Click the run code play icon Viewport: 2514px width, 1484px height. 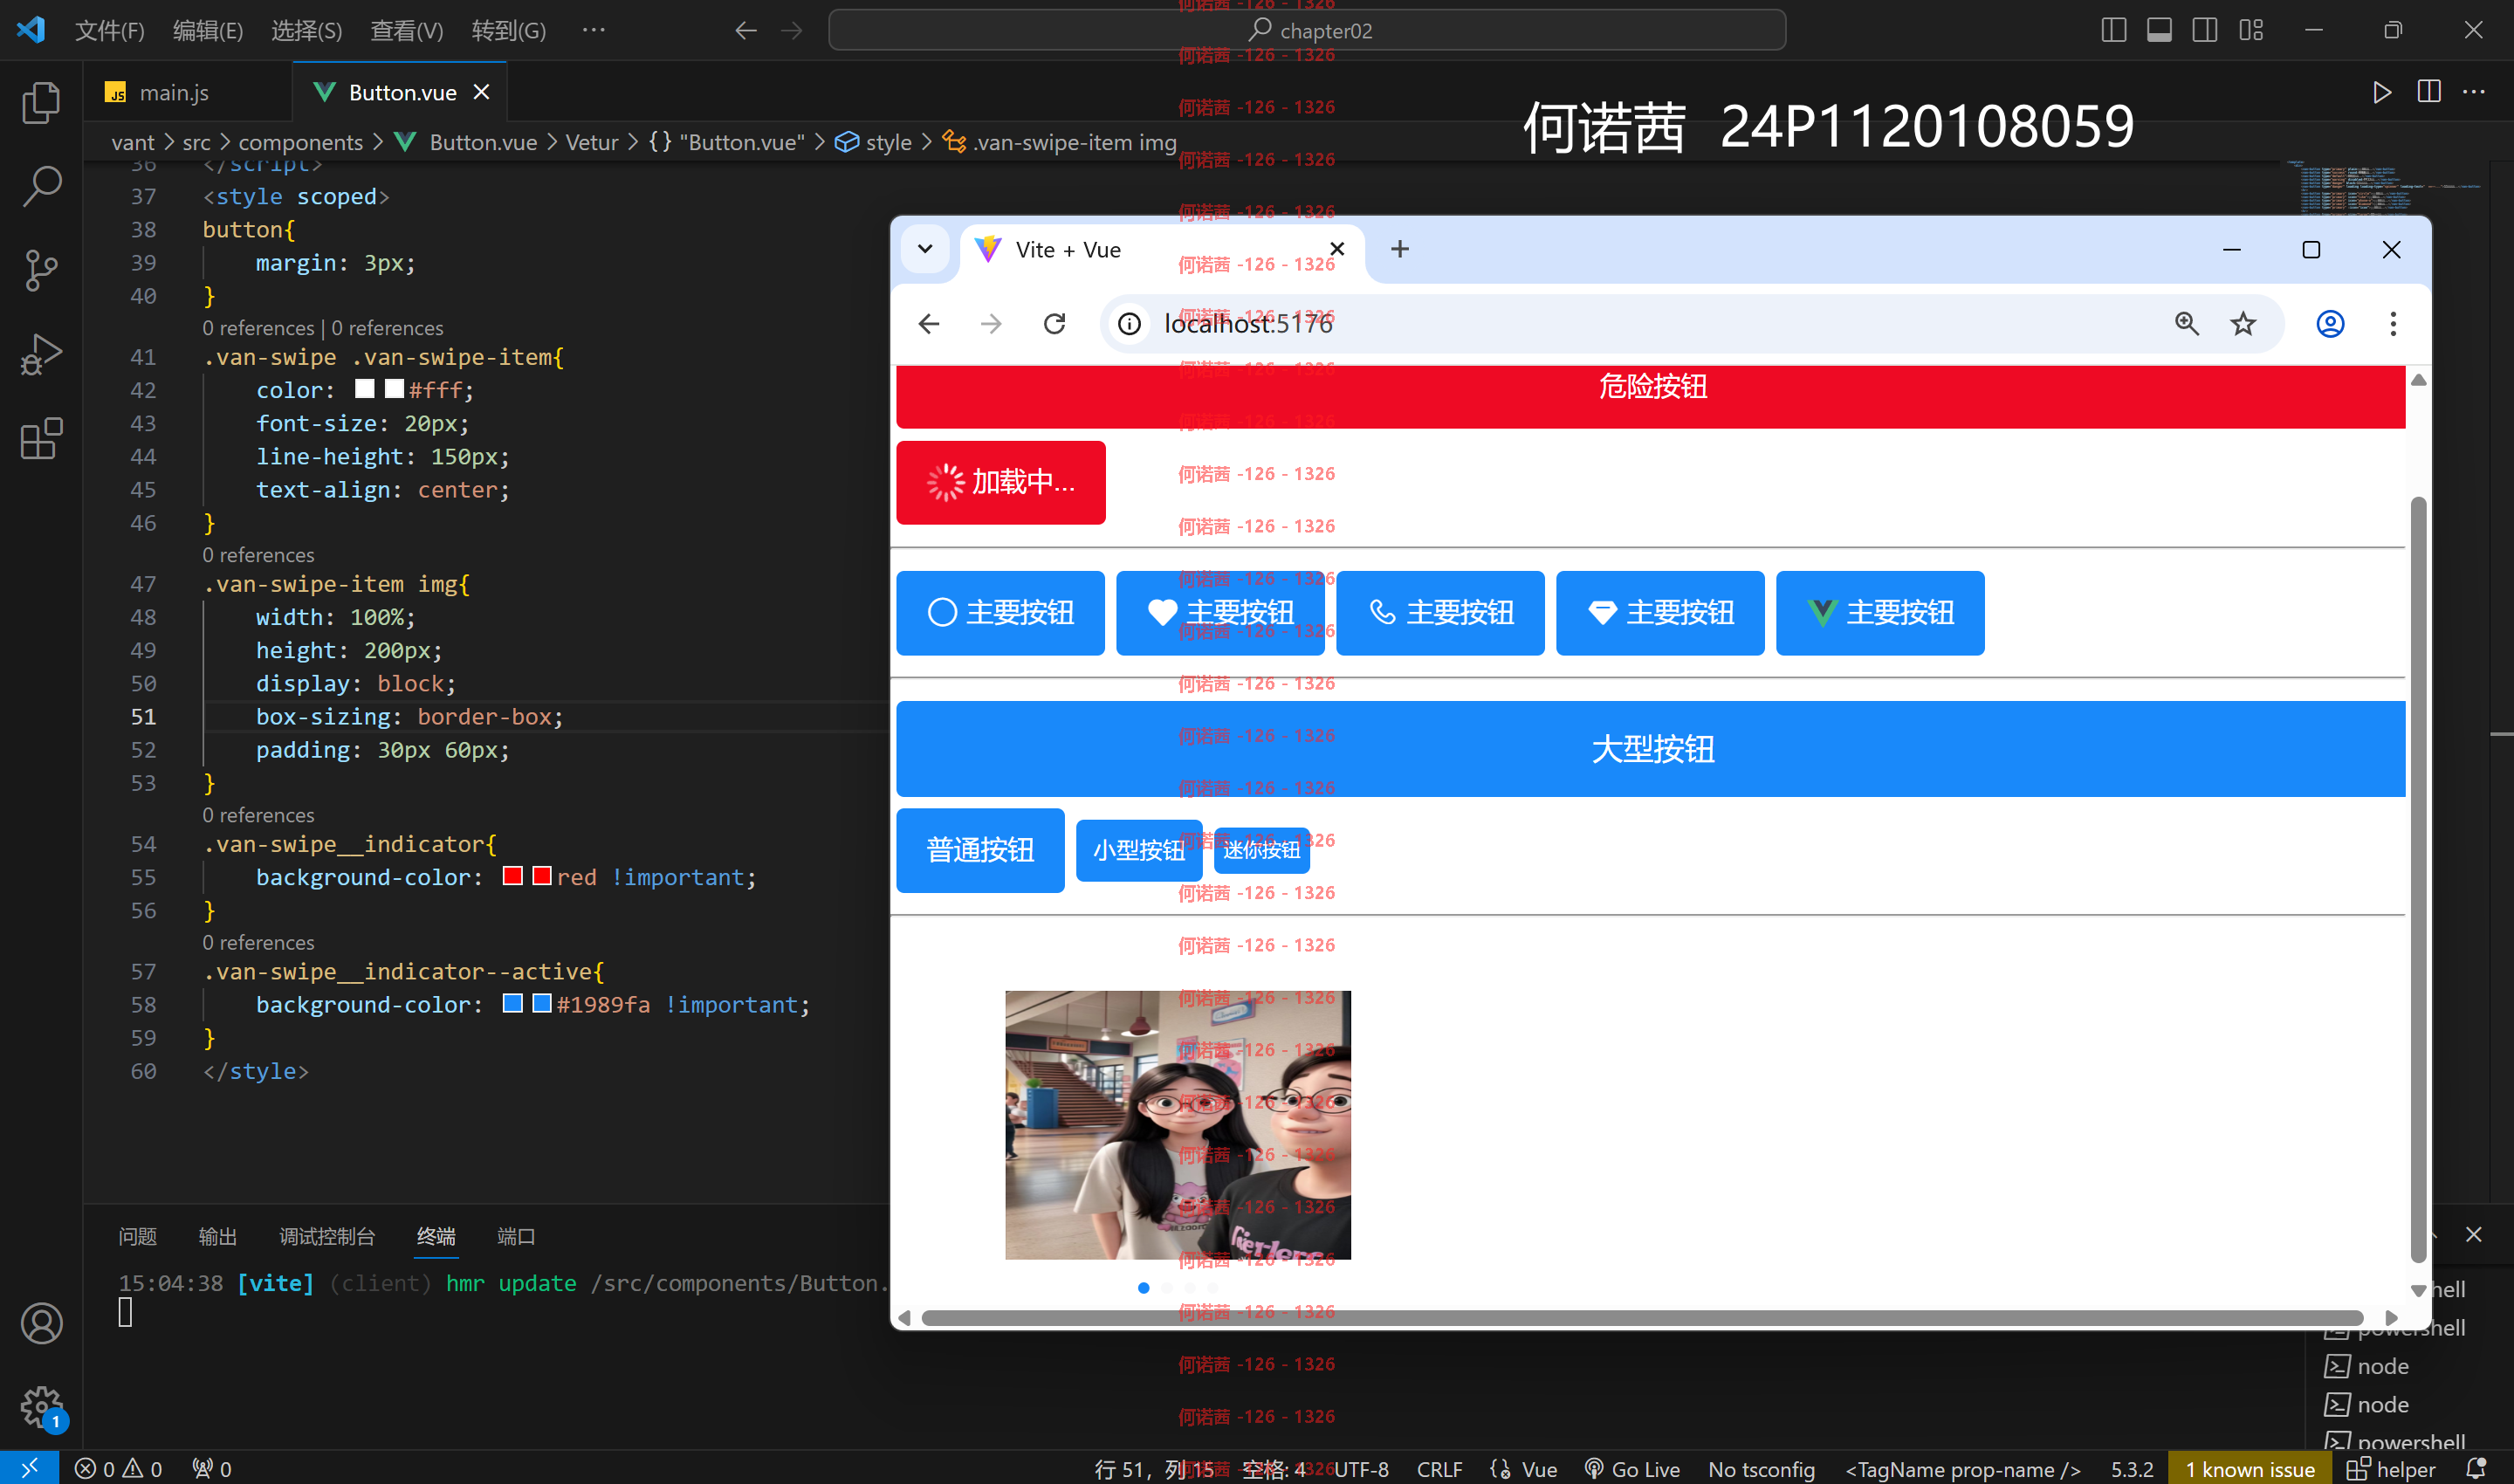(2382, 92)
